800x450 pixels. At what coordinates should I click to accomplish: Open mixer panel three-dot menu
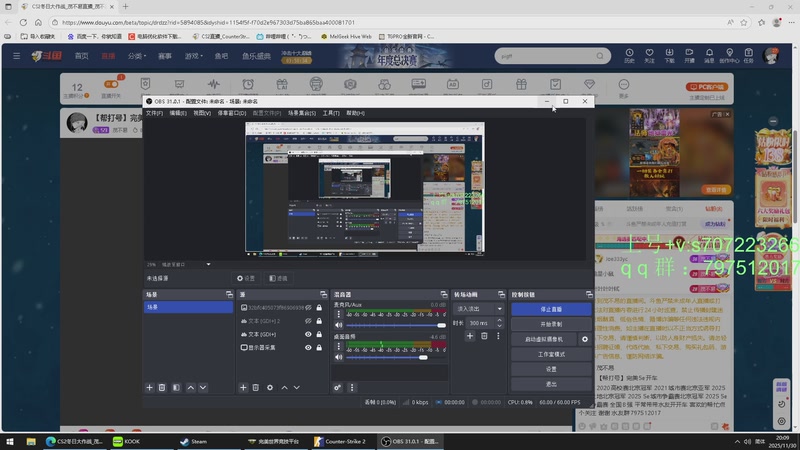tap(352, 388)
